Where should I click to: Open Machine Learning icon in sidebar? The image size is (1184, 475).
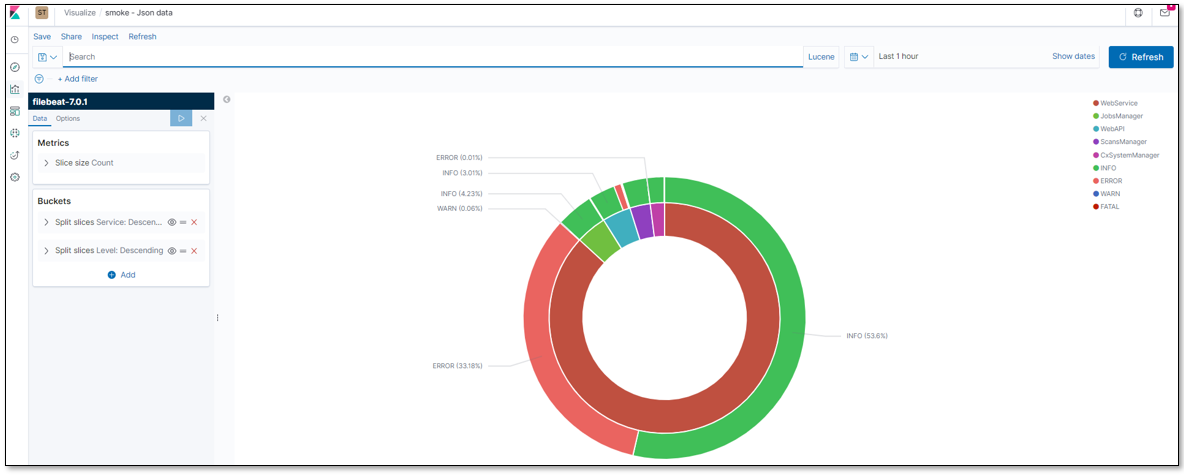(x=14, y=133)
